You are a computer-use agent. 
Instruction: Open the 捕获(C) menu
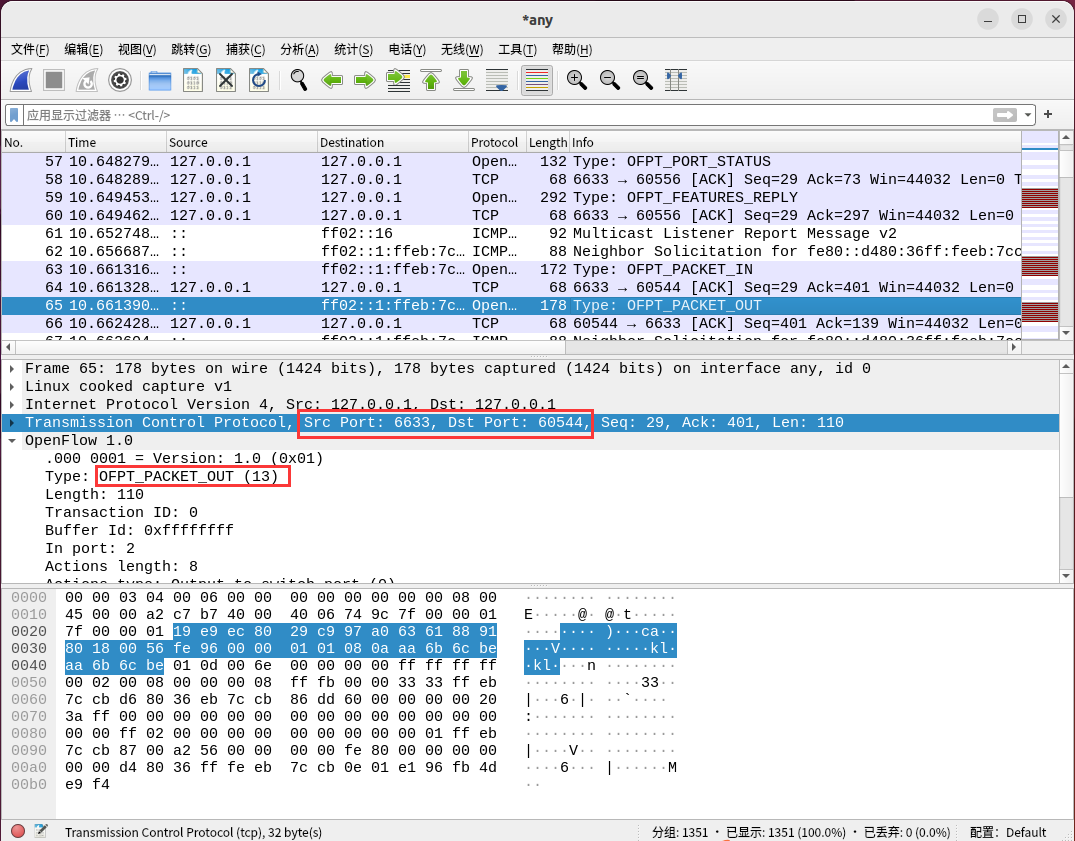pyautogui.click(x=245, y=49)
